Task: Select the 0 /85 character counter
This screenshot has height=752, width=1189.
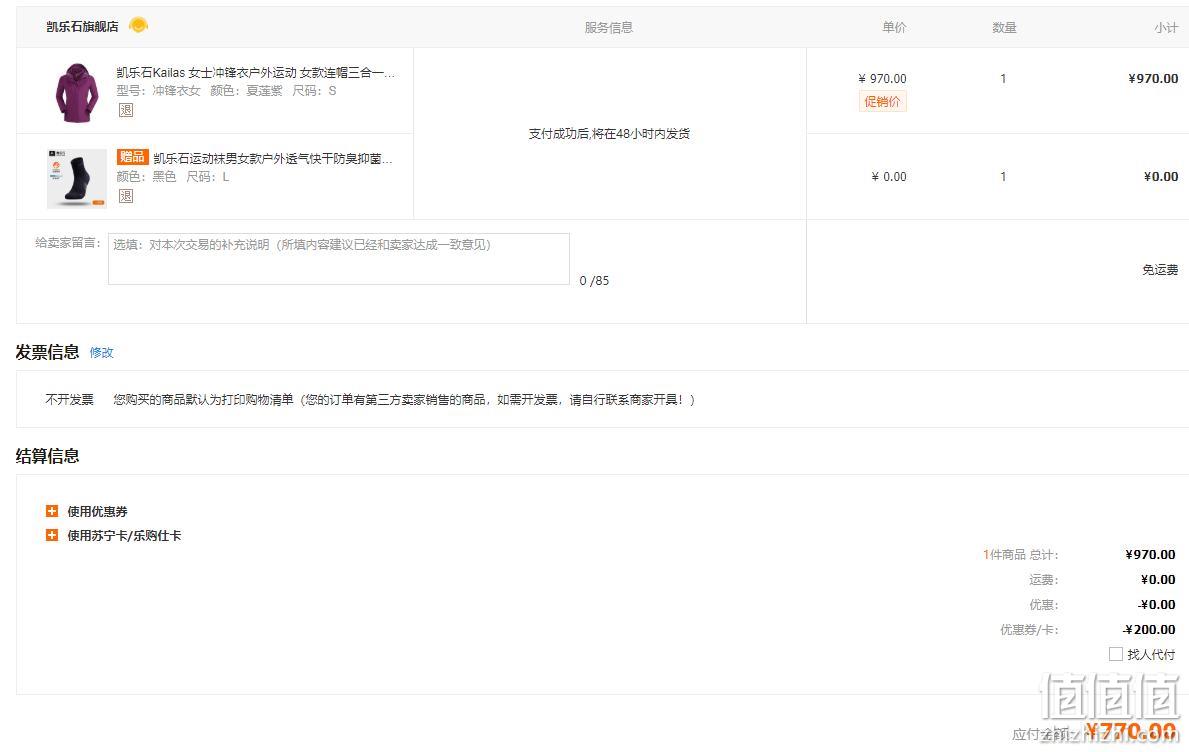Action: (594, 280)
